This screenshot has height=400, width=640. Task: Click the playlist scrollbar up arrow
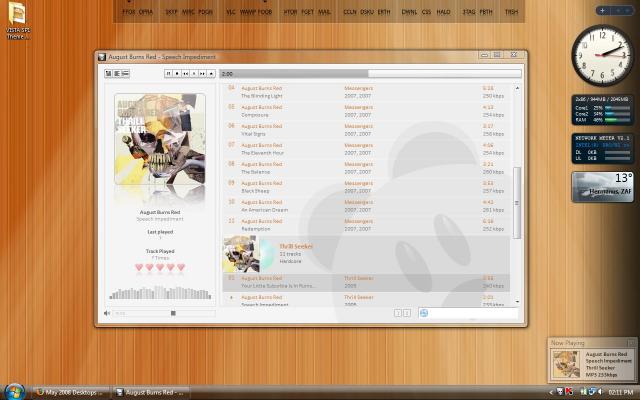coord(517,88)
